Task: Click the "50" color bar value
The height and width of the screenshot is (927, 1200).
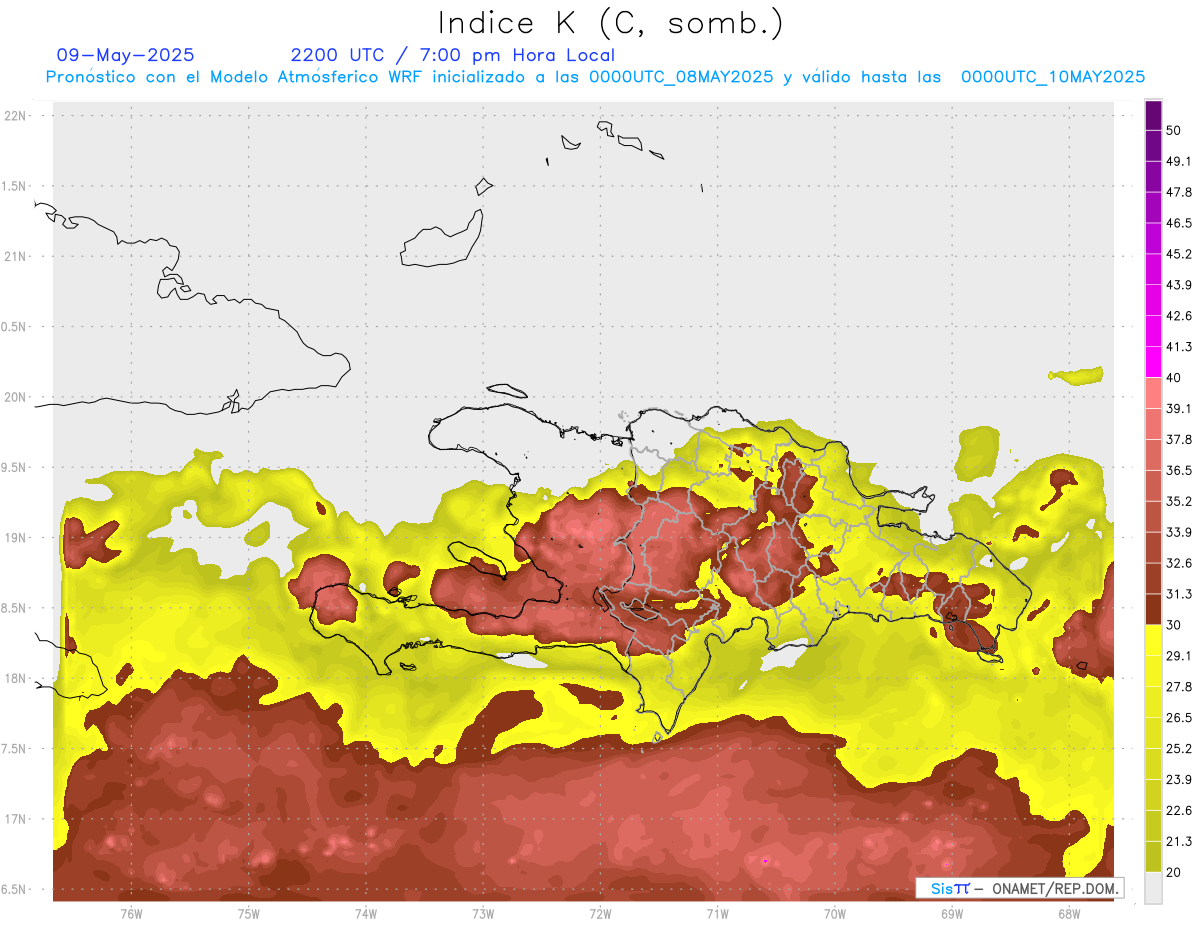Action: [1174, 130]
